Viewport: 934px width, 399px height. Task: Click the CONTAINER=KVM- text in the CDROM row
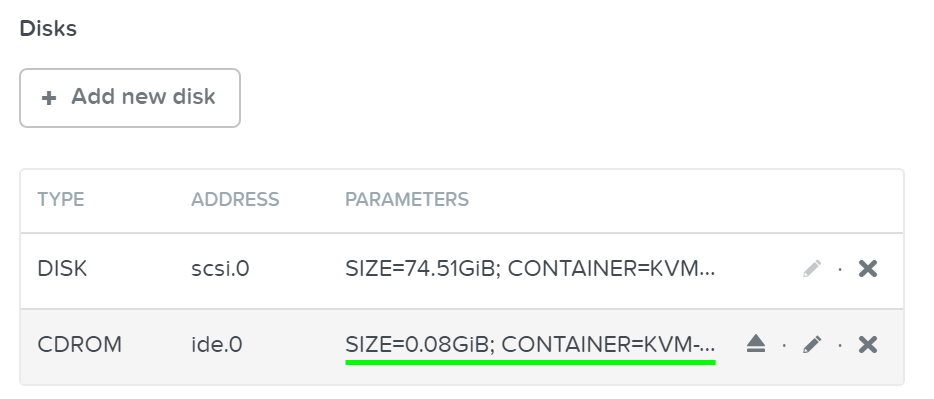point(608,345)
